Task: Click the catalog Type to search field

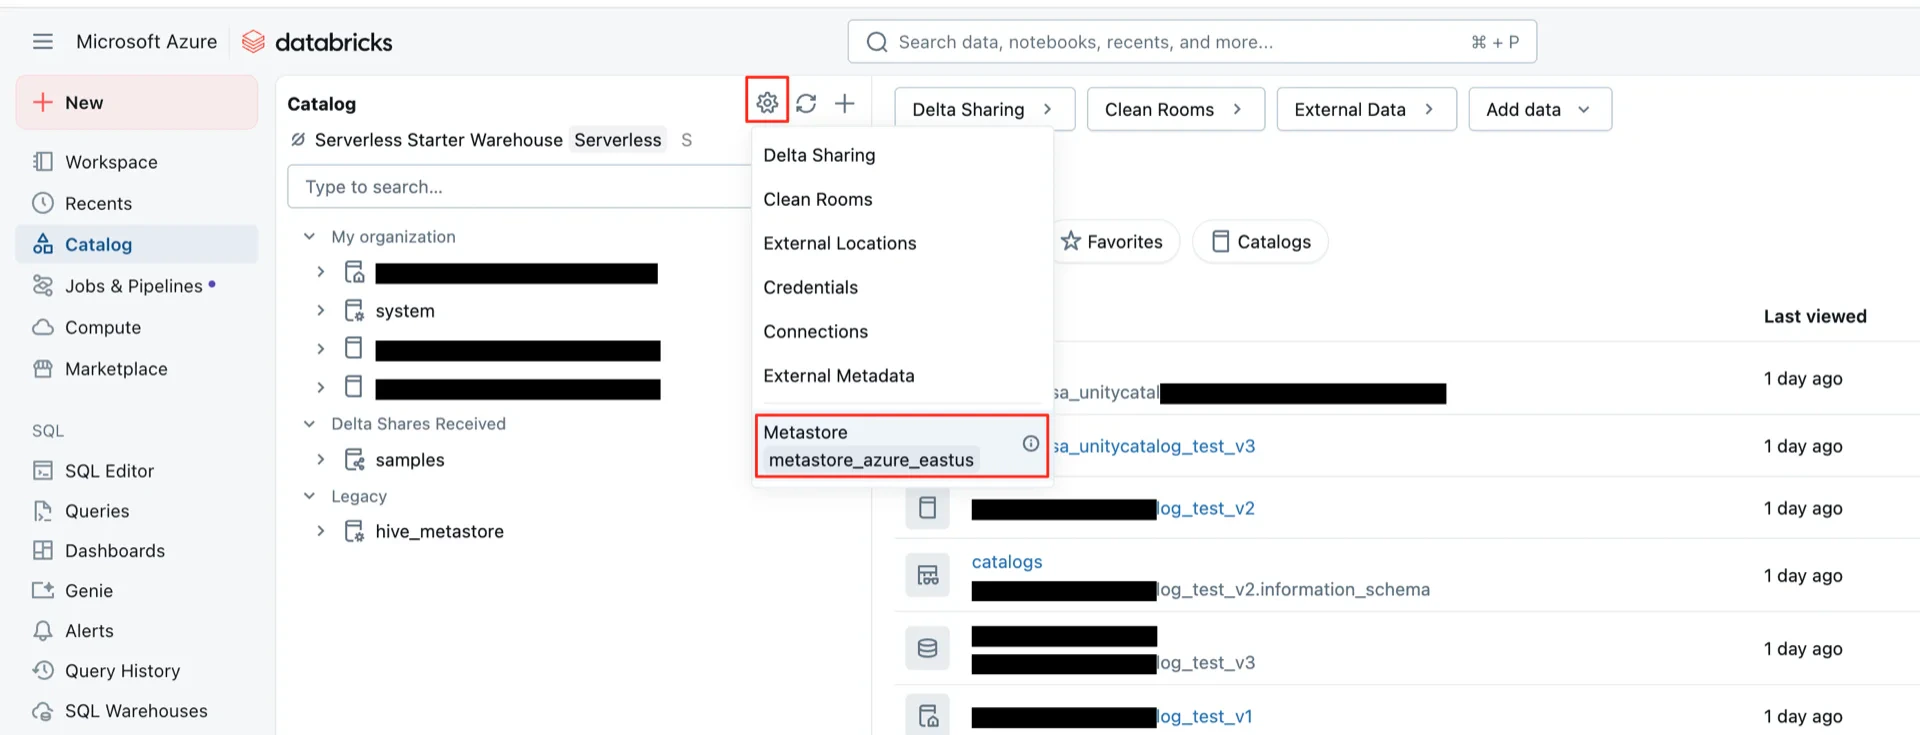Action: pos(520,187)
